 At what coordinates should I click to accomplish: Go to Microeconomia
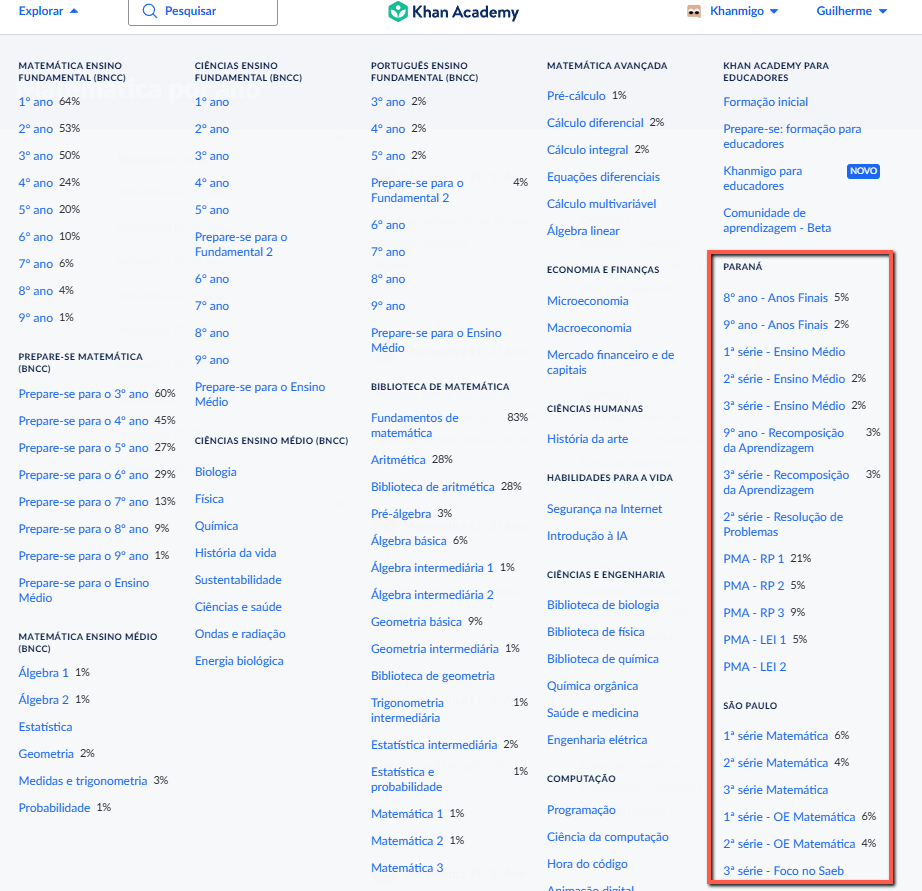(587, 301)
